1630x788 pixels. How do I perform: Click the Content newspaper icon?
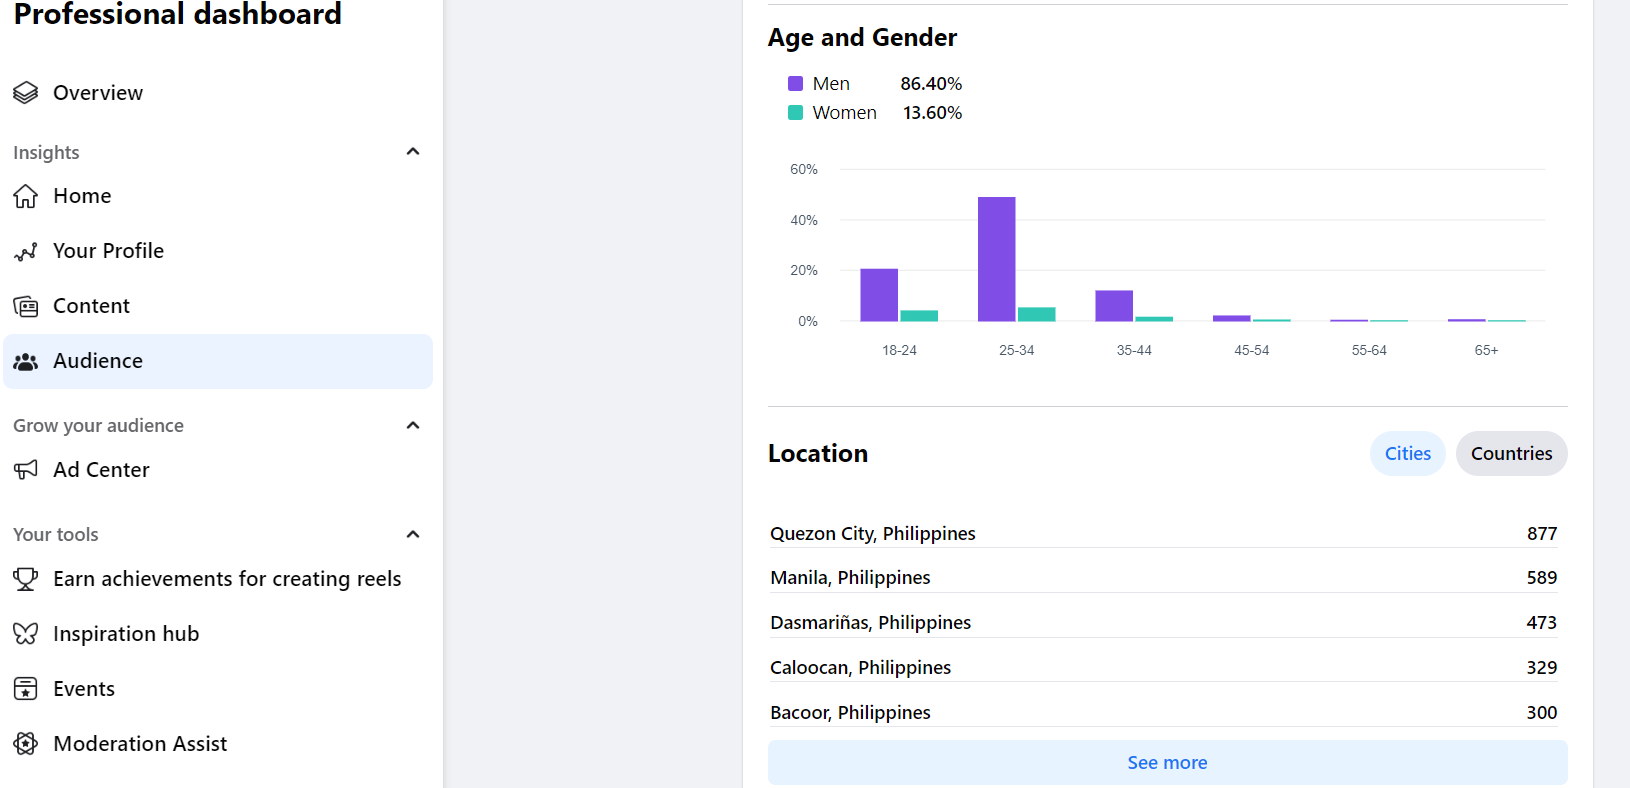coord(26,306)
